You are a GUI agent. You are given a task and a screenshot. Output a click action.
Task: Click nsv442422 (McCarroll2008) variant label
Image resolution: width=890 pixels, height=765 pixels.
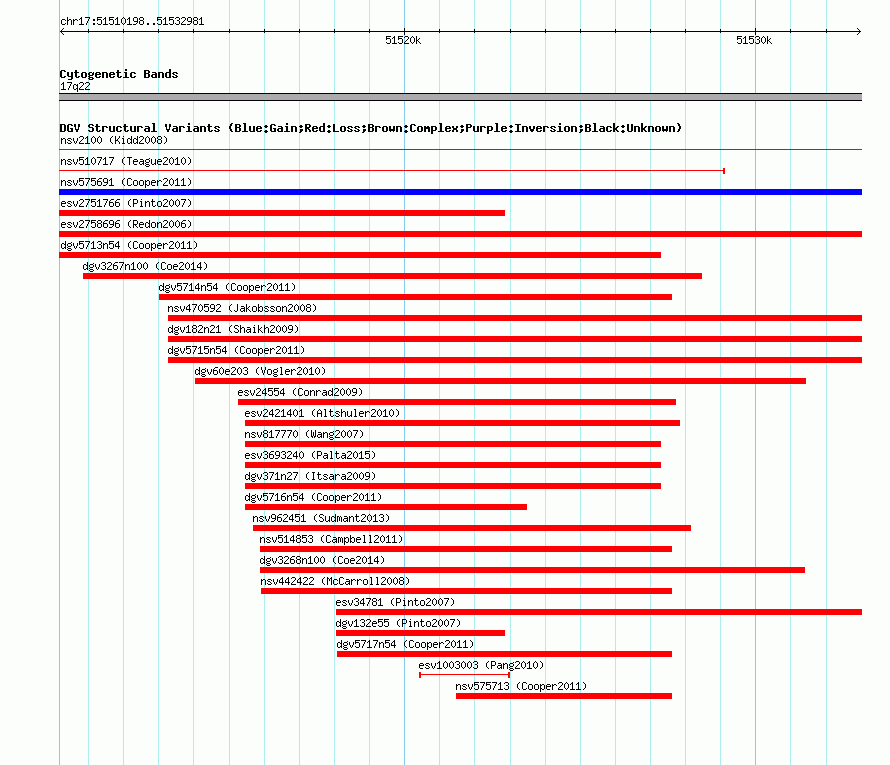coord(335,581)
